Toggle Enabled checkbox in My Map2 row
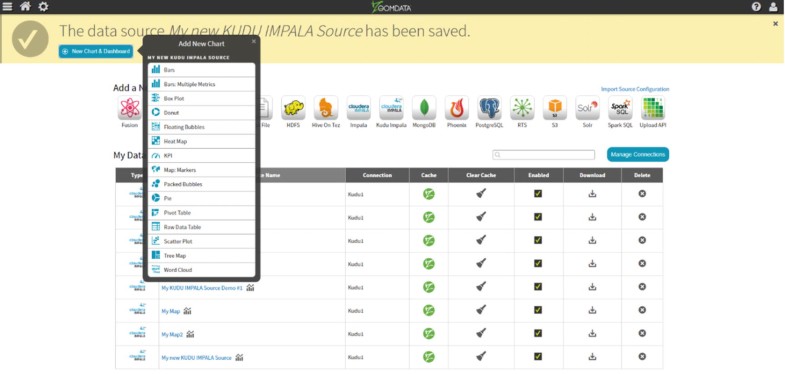This screenshot has height=374, width=785. tap(538, 333)
